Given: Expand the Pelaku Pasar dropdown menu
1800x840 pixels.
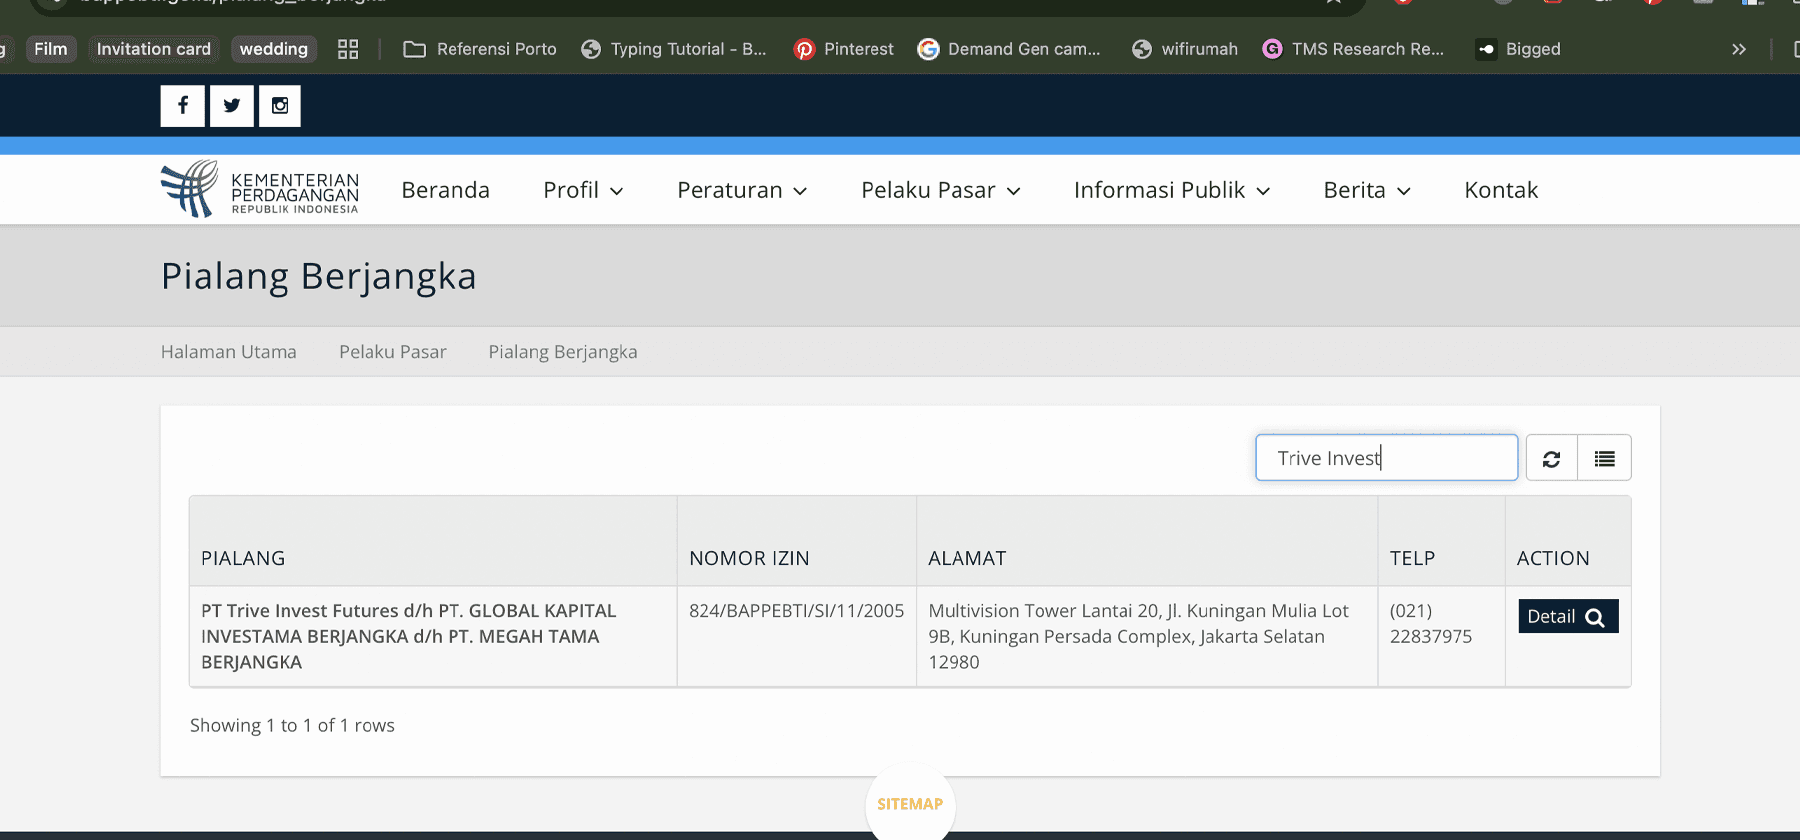Looking at the screenshot, I should click(x=941, y=190).
